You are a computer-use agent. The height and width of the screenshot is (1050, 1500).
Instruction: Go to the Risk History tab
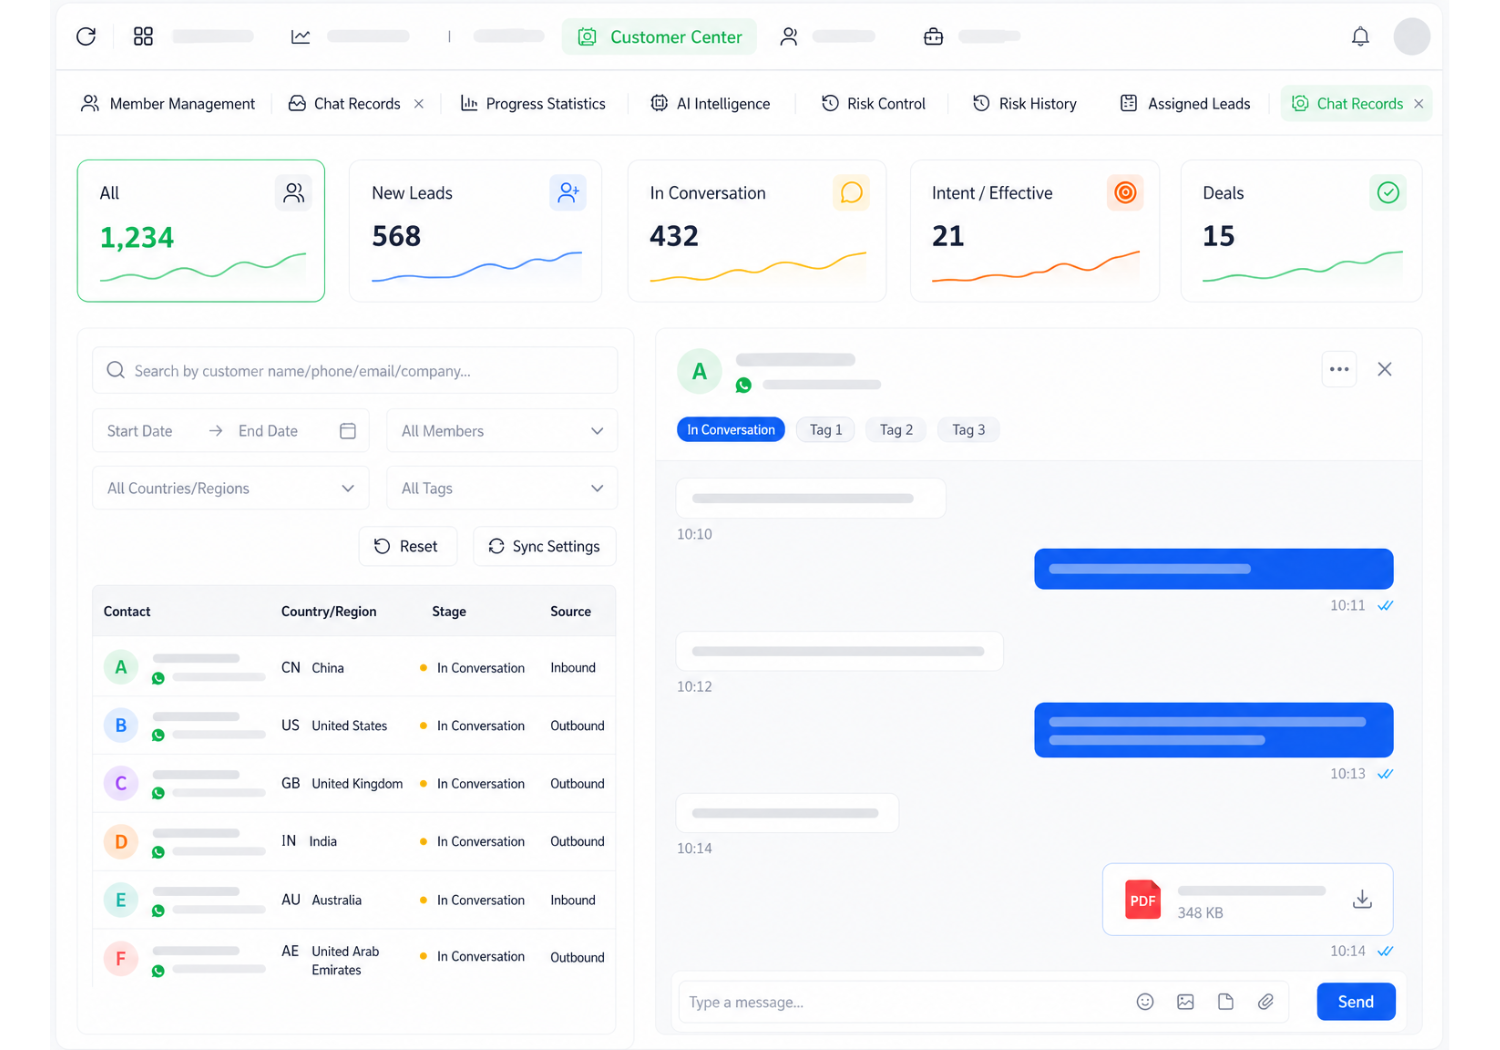pos(1025,104)
